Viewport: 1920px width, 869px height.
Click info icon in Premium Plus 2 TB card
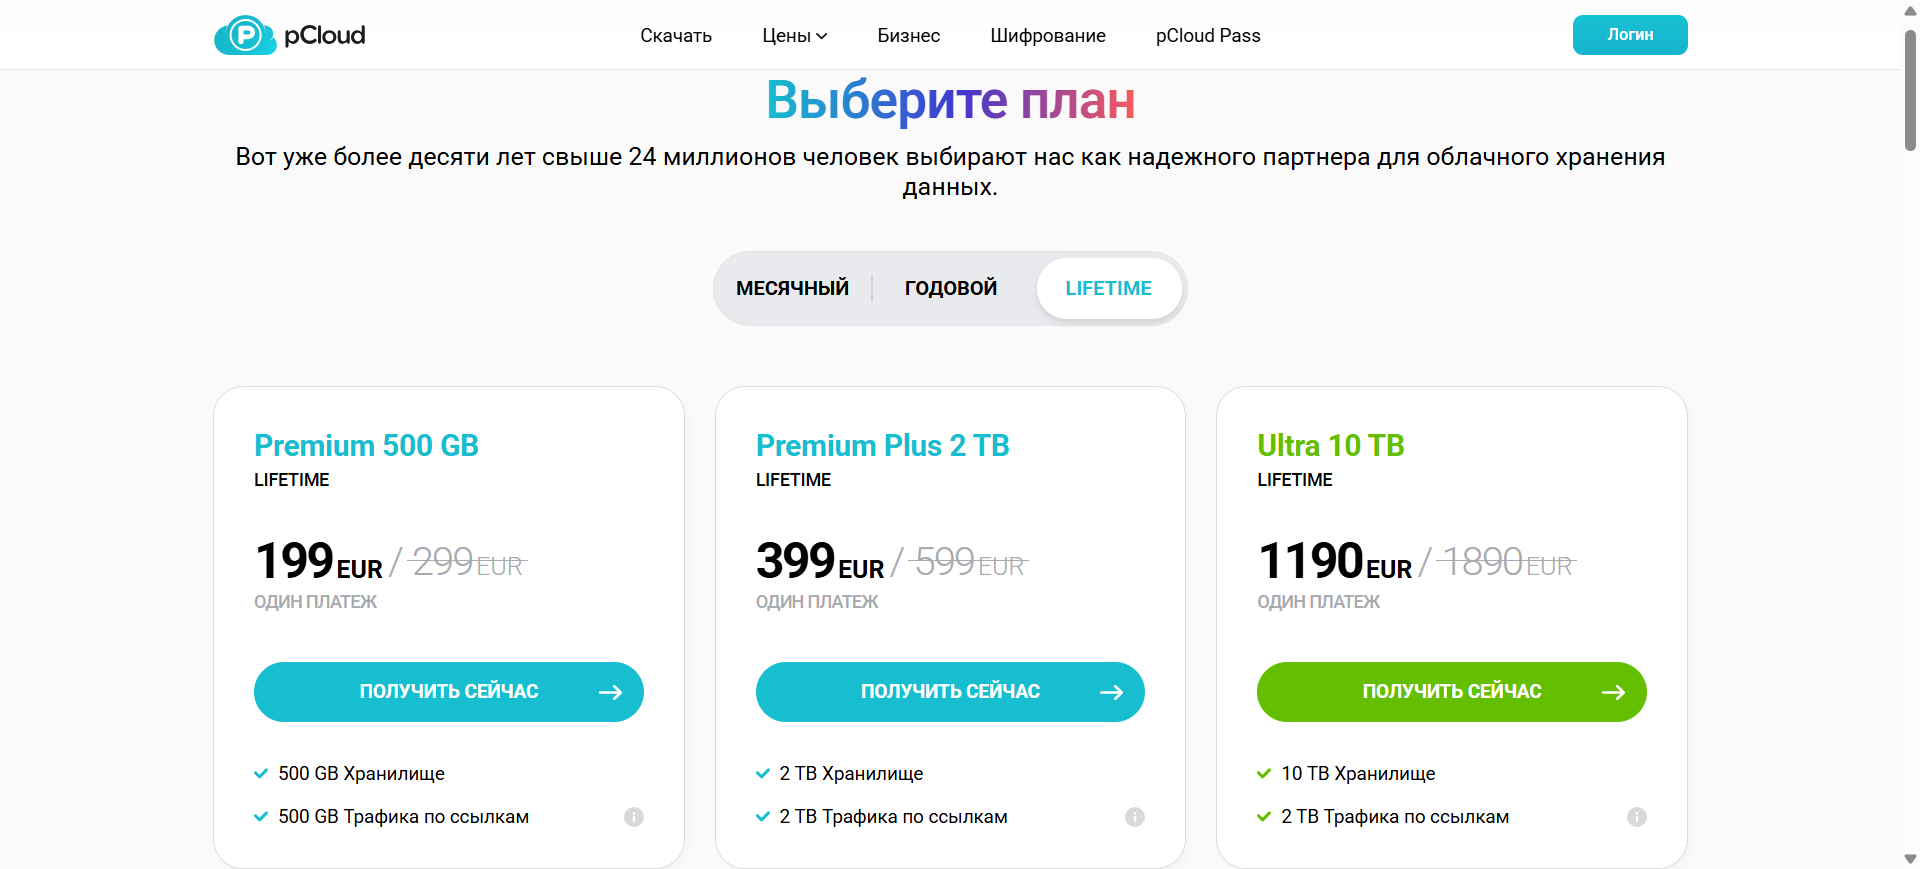(x=1135, y=817)
